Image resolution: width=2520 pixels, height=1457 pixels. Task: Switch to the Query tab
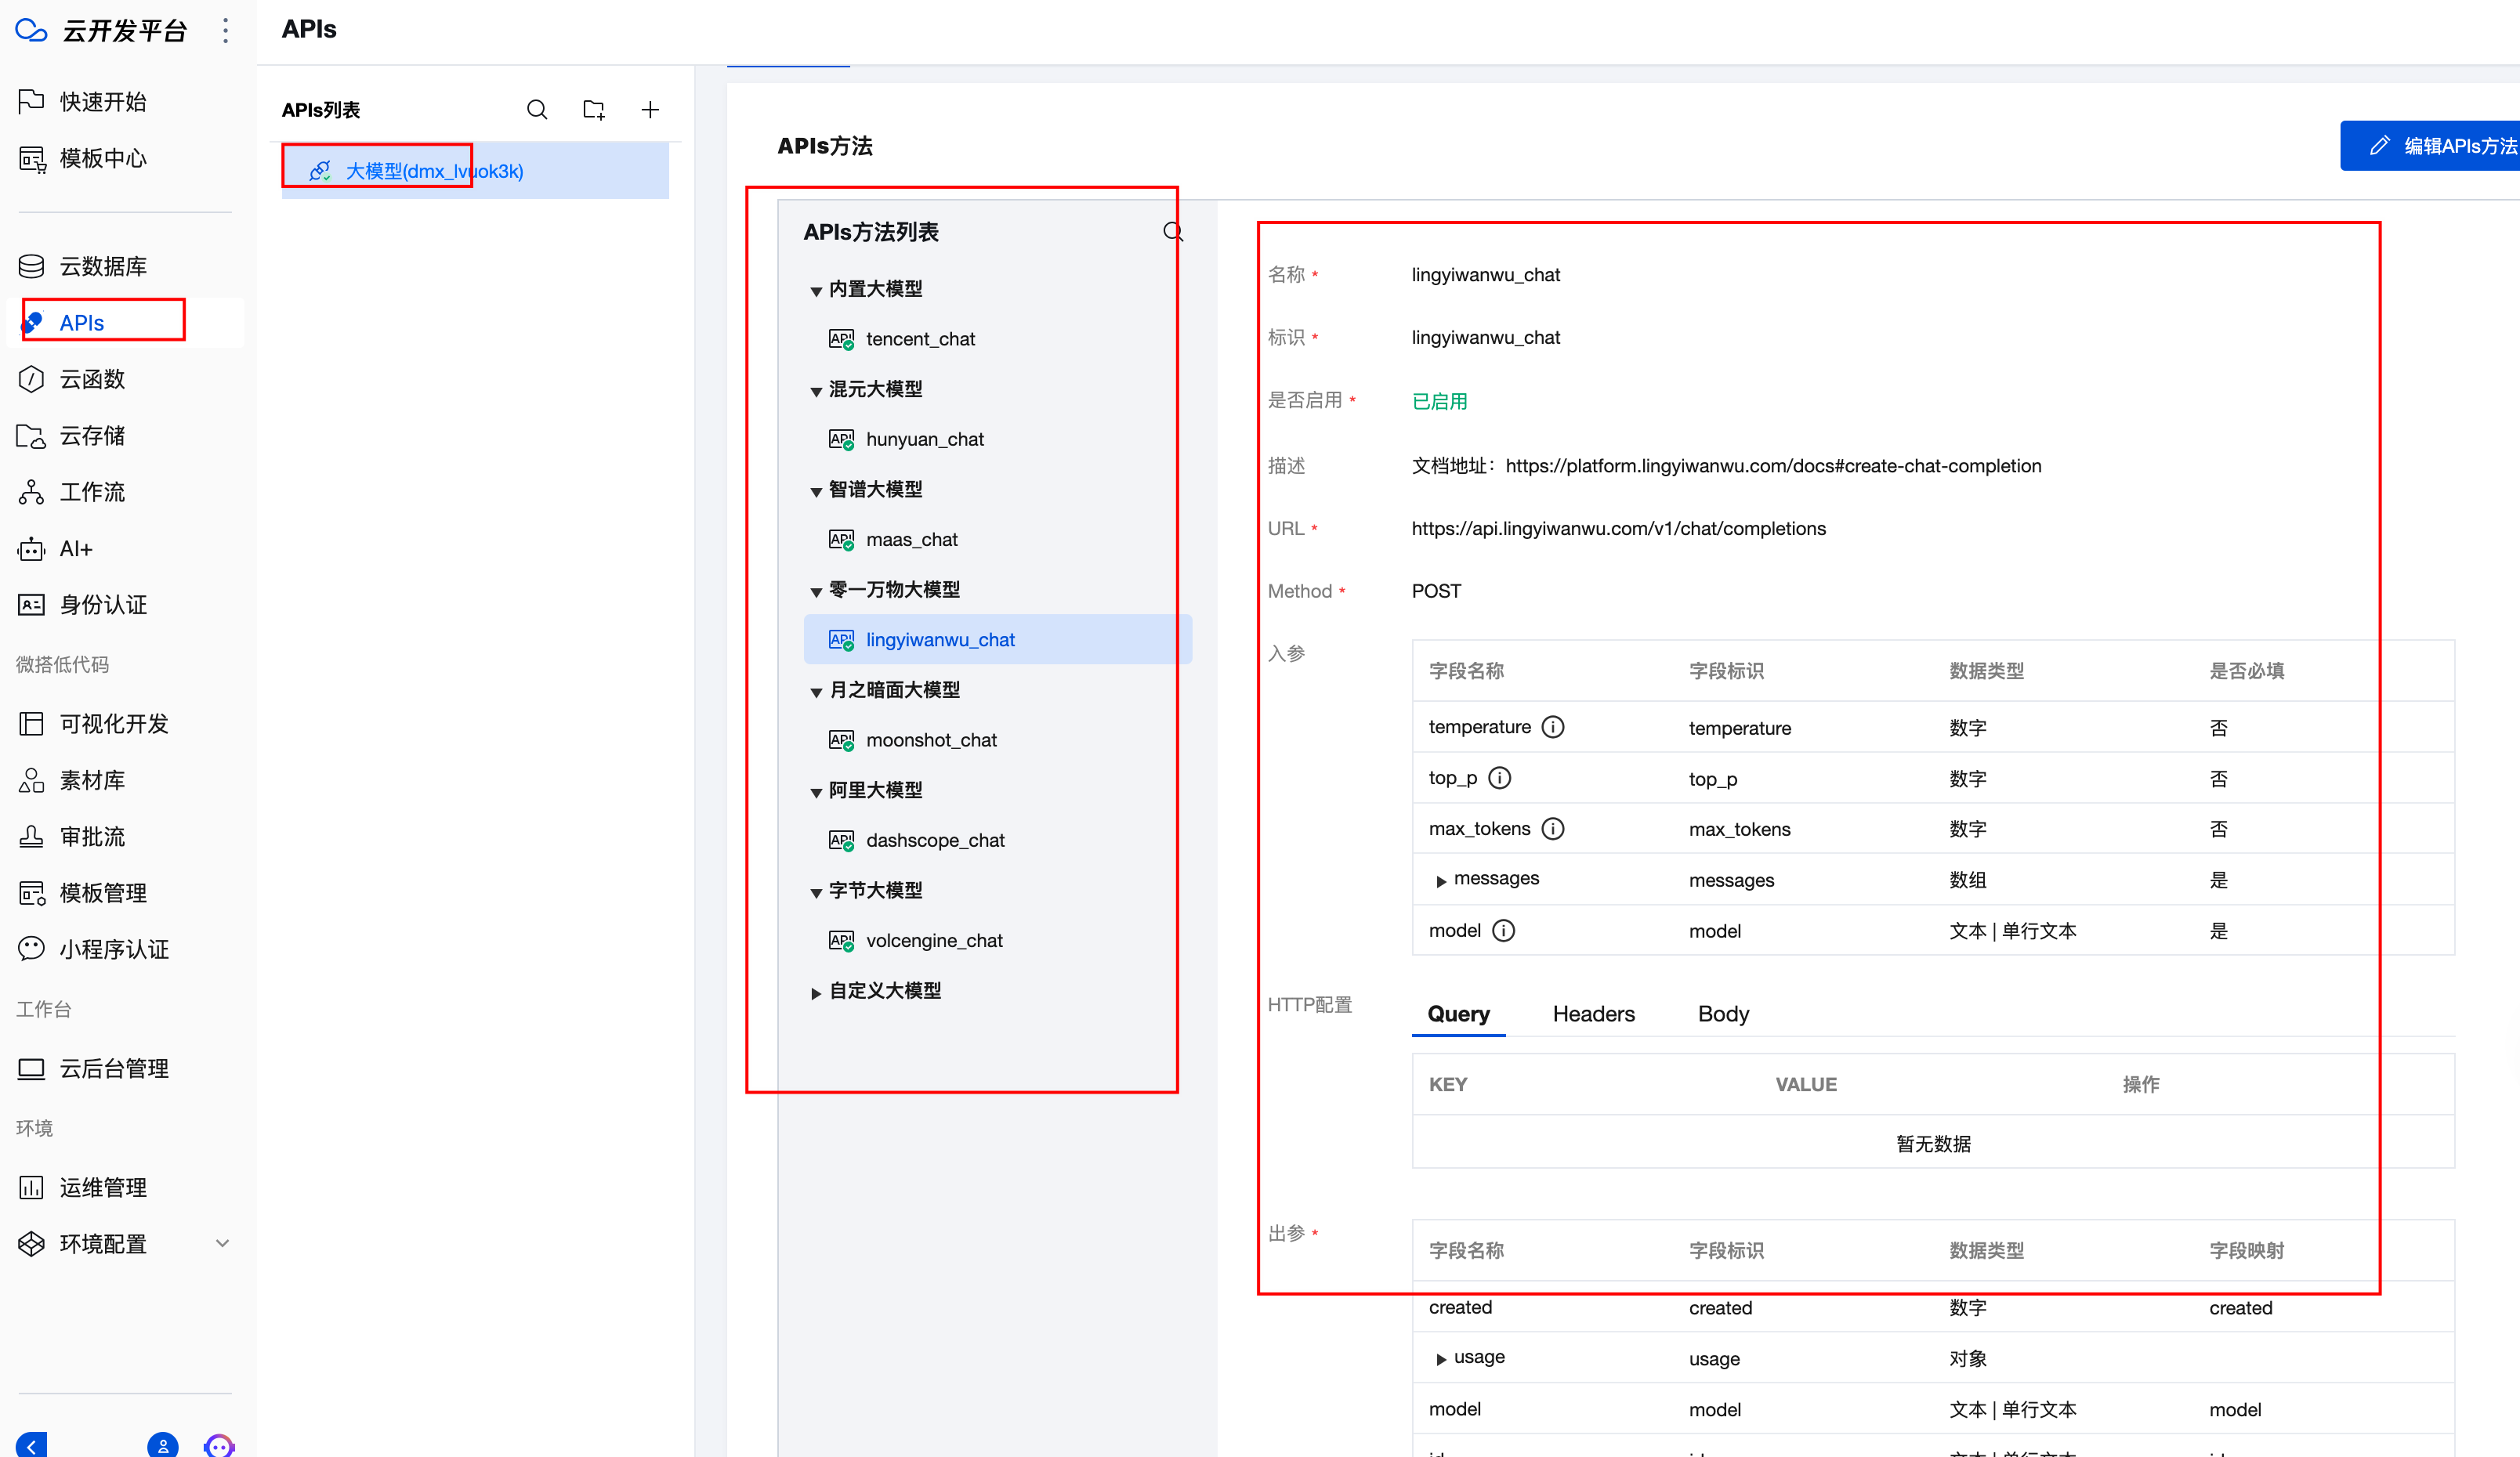(x=1458, y=1013)
